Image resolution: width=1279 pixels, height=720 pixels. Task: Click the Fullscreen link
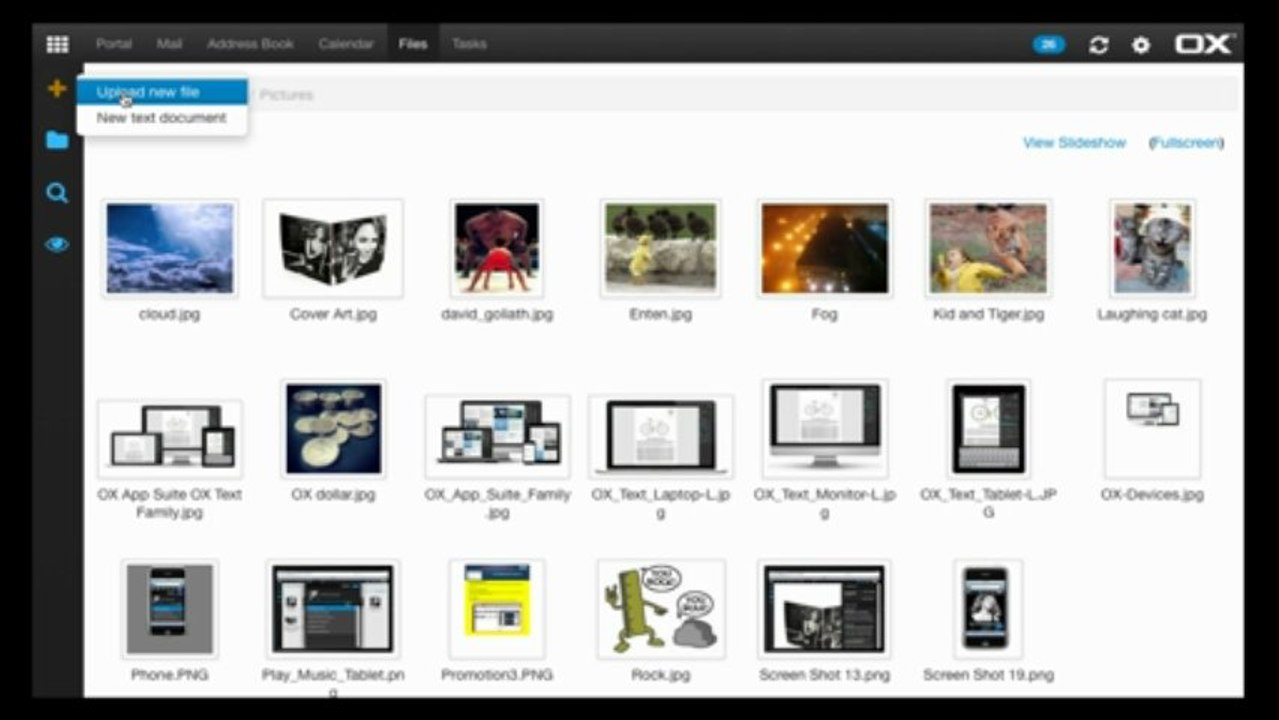(x=1186, y=143)
